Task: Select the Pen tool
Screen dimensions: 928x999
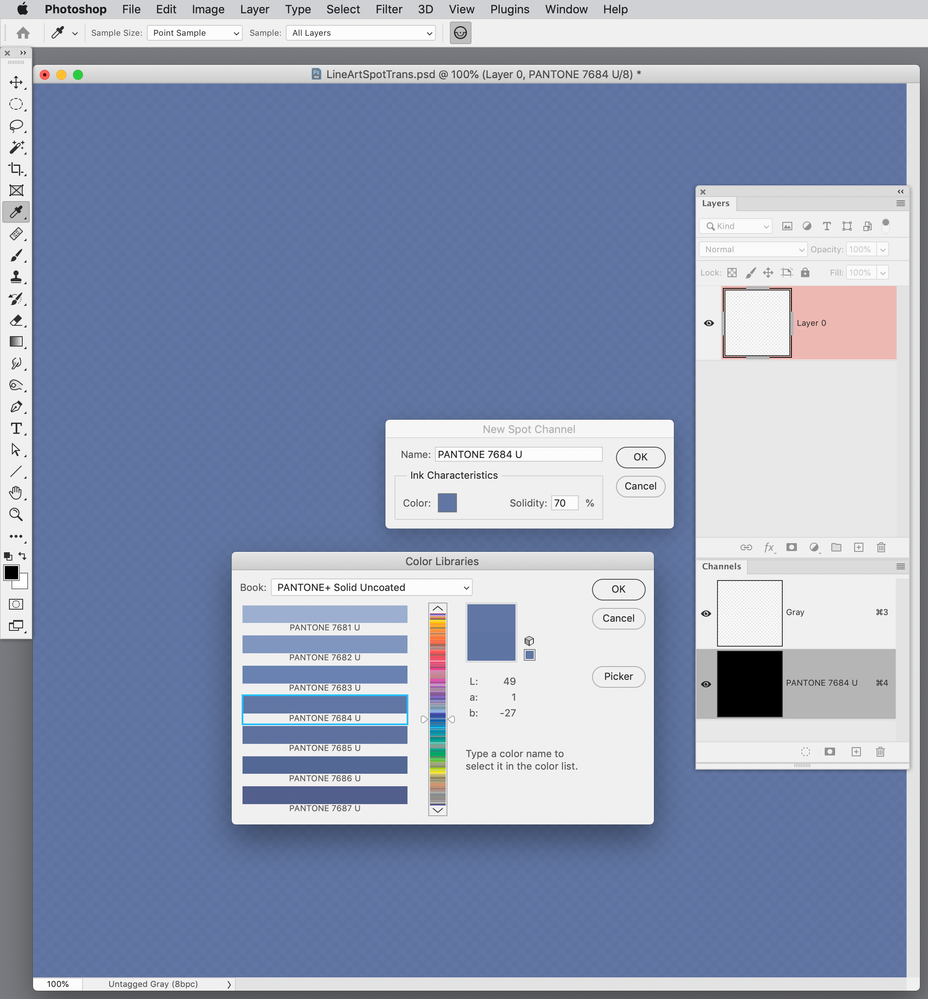Action: [x=16, y=406]
